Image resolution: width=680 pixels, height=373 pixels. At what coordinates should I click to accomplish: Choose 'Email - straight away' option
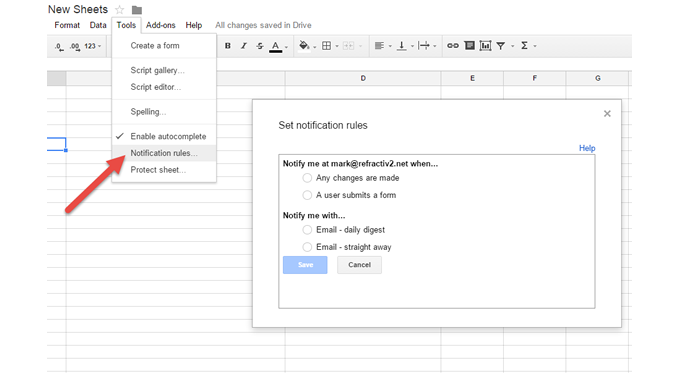(307, 247)
